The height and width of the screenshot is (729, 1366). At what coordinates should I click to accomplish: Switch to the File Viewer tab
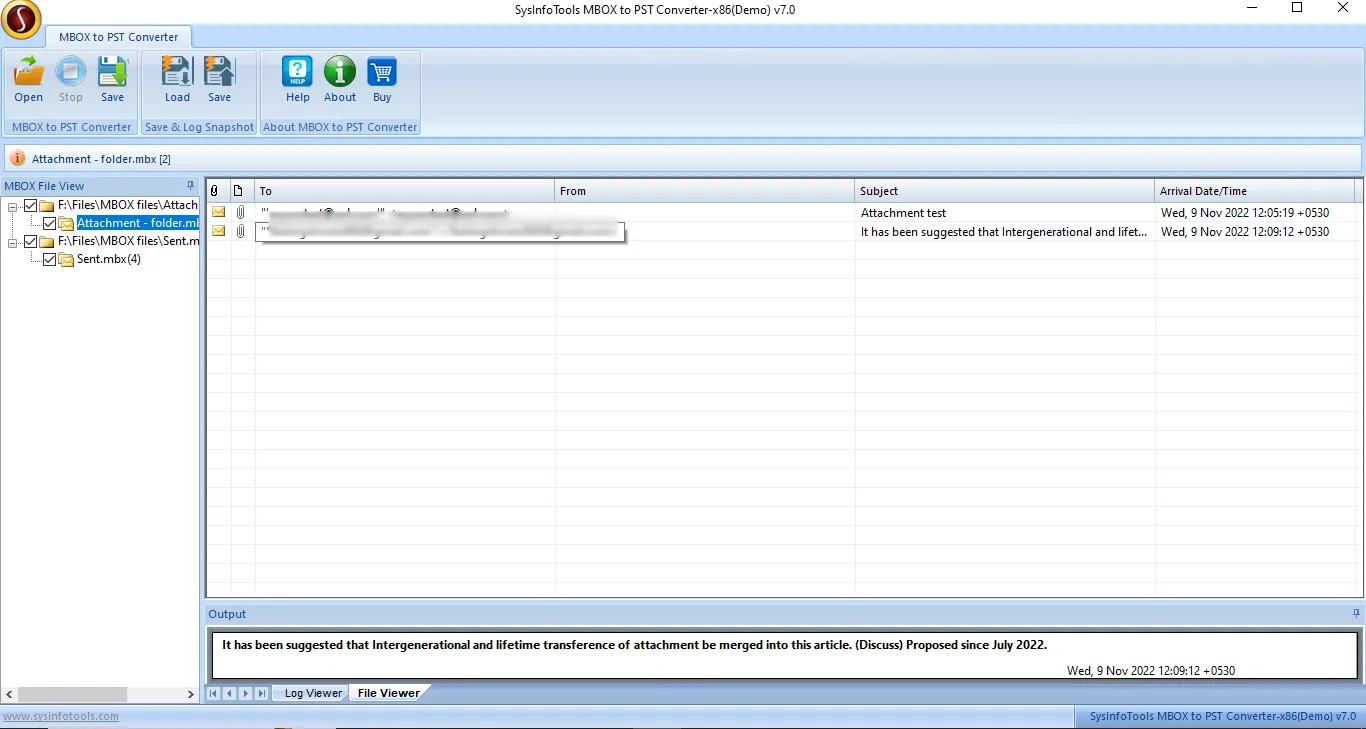[x=389, y=693]
